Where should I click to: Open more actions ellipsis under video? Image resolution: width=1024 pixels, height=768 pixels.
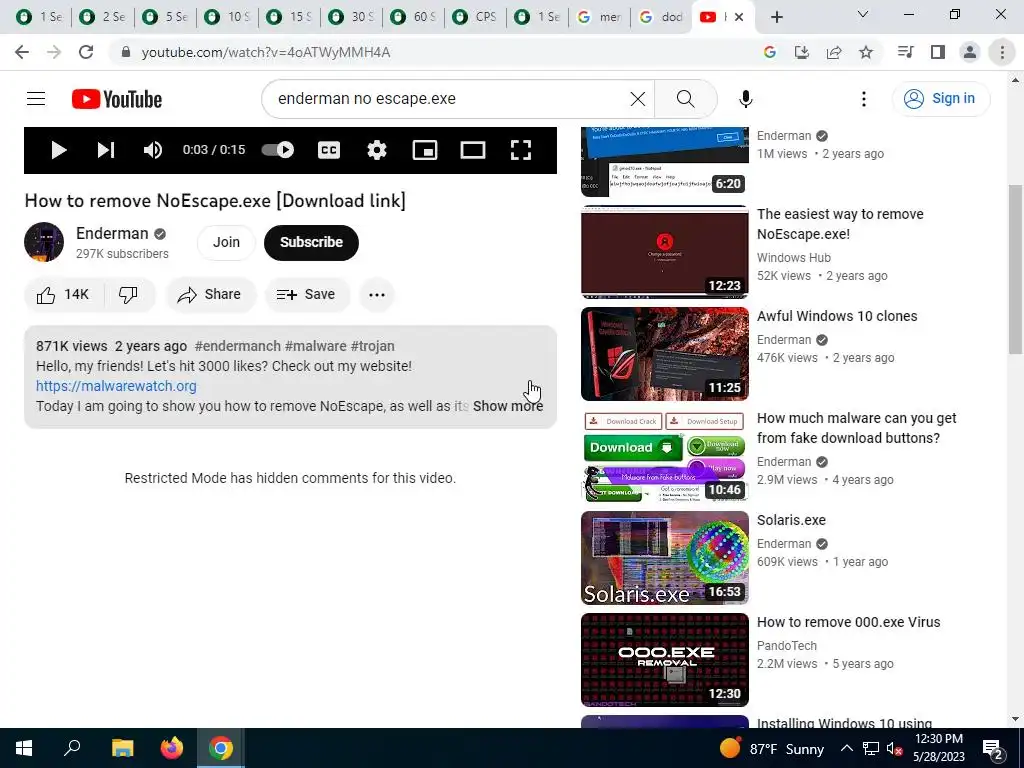(377, 295)
